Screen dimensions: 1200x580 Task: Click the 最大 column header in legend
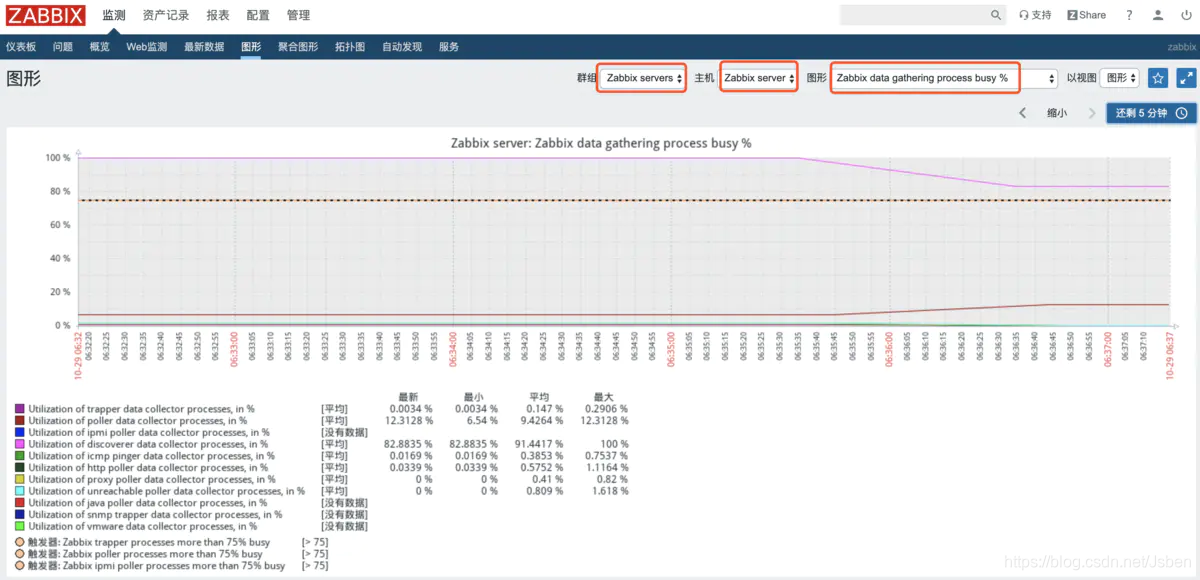[x=605, y=397]
